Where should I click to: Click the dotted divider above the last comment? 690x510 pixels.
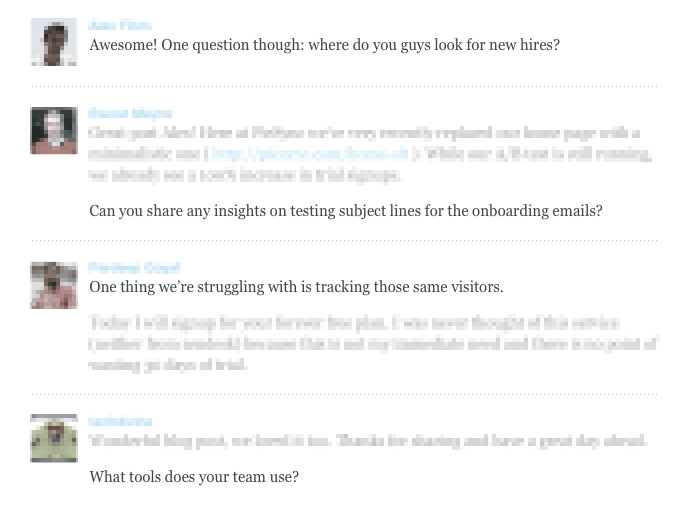[x=344, y=395]
